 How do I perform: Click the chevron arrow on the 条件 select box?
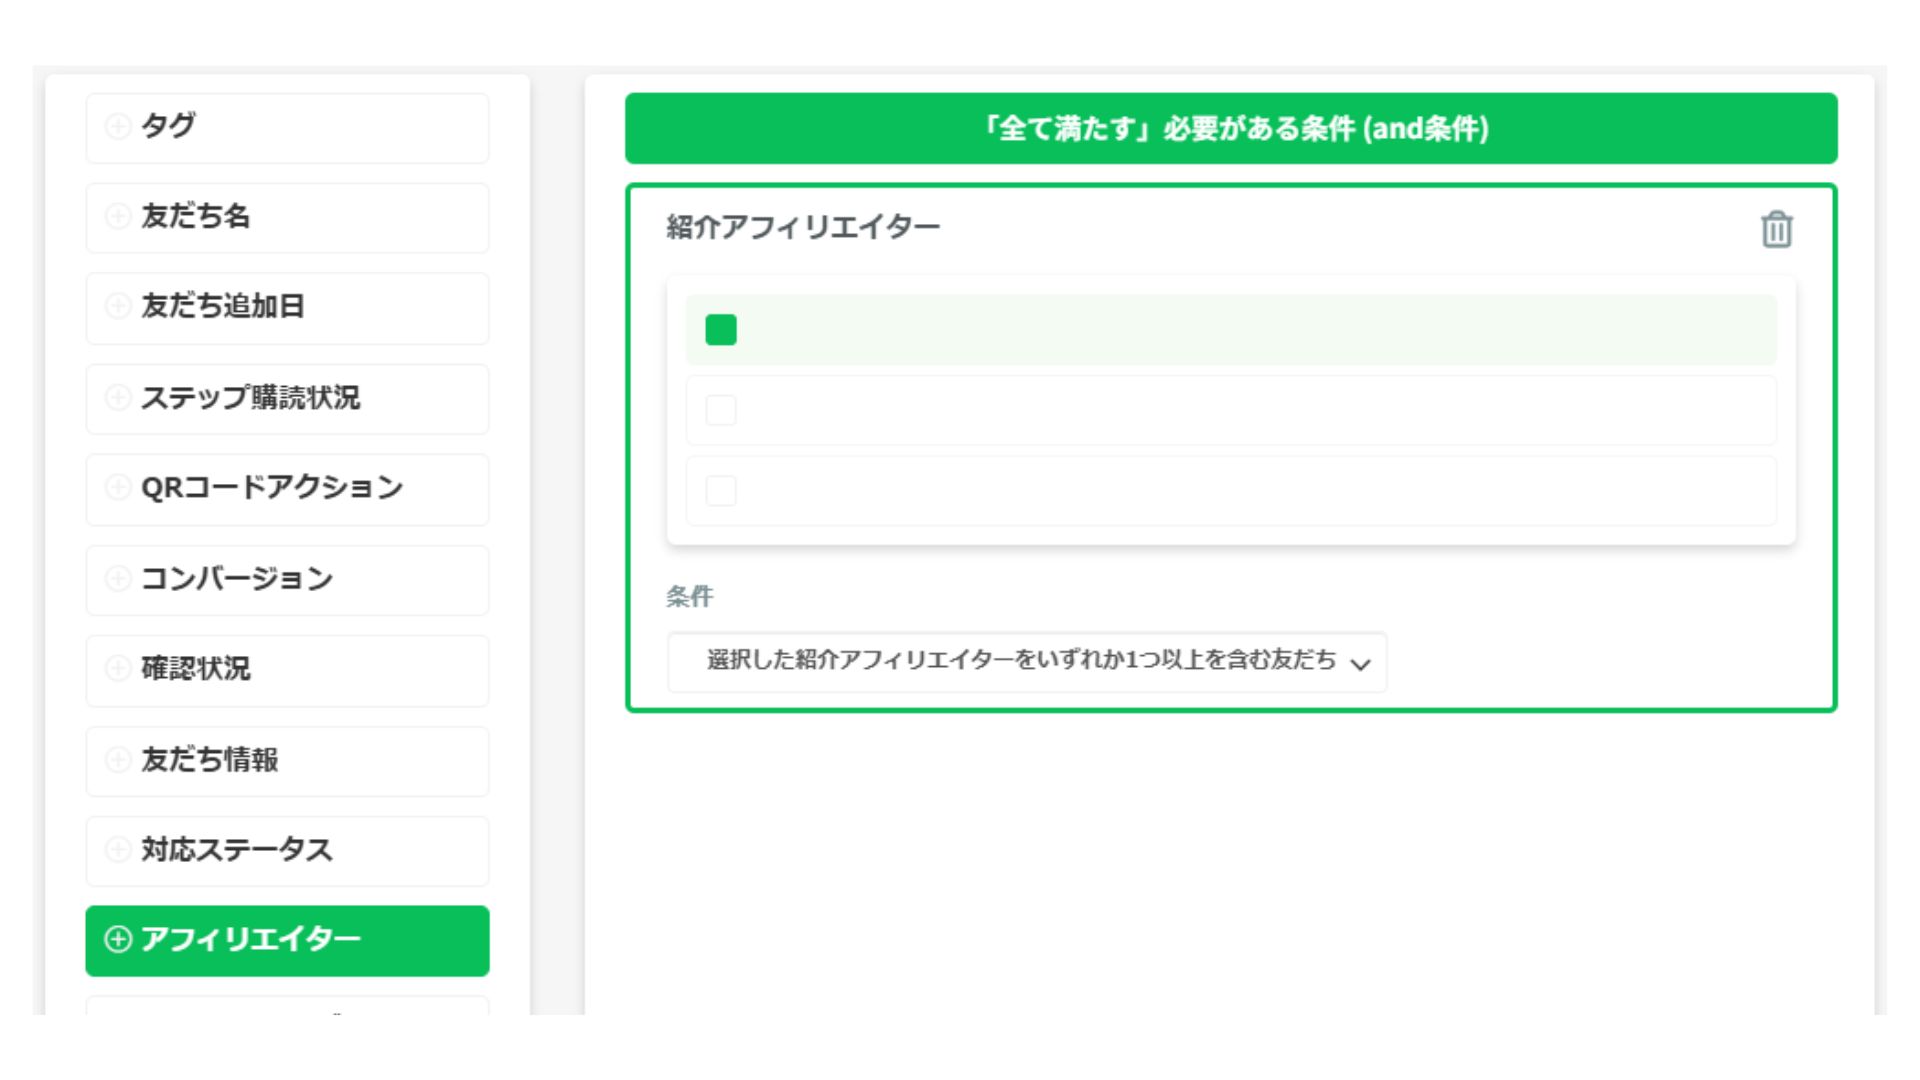pyautogui.click(x=1360, y=664)
